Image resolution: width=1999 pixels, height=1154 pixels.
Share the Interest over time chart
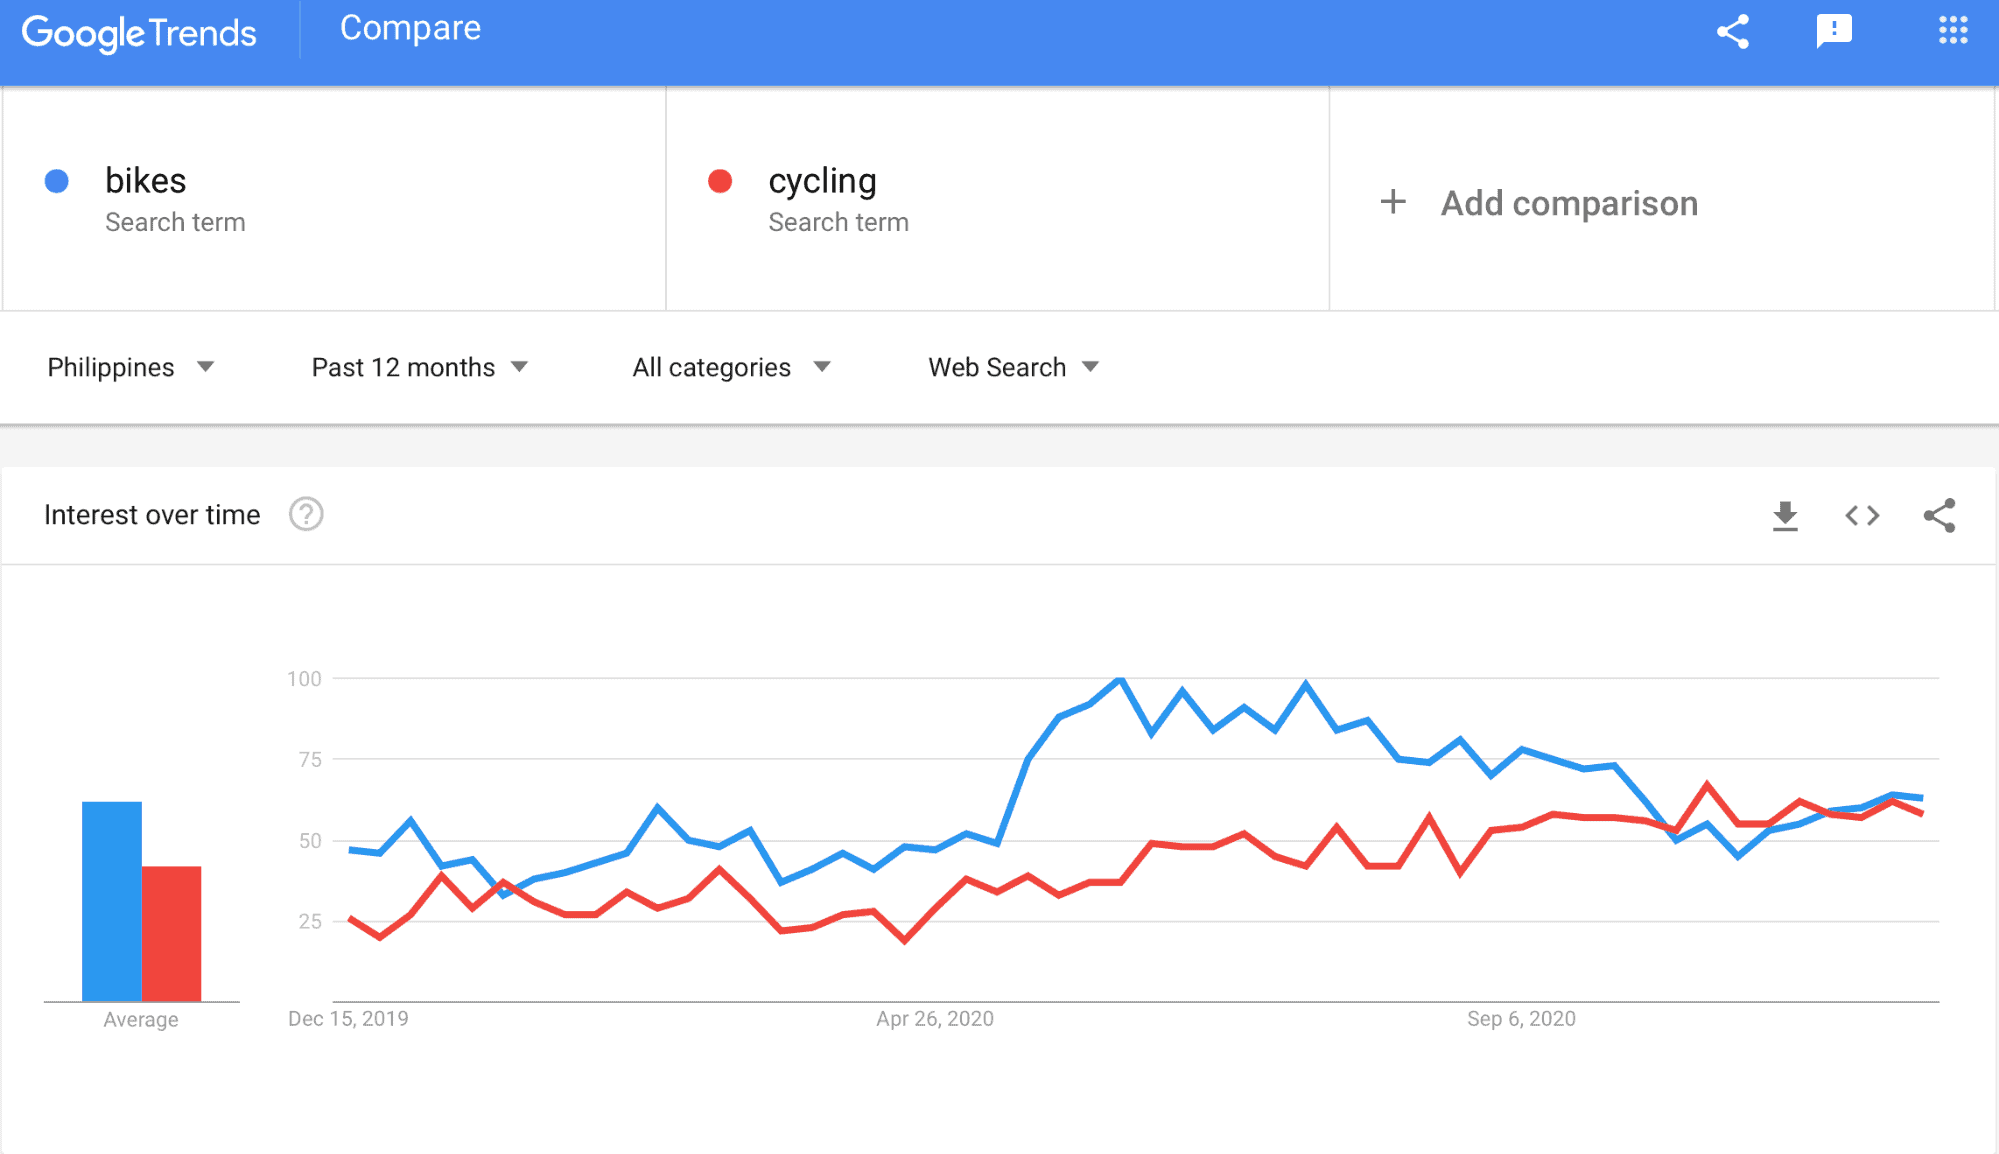pos(1939,516)
